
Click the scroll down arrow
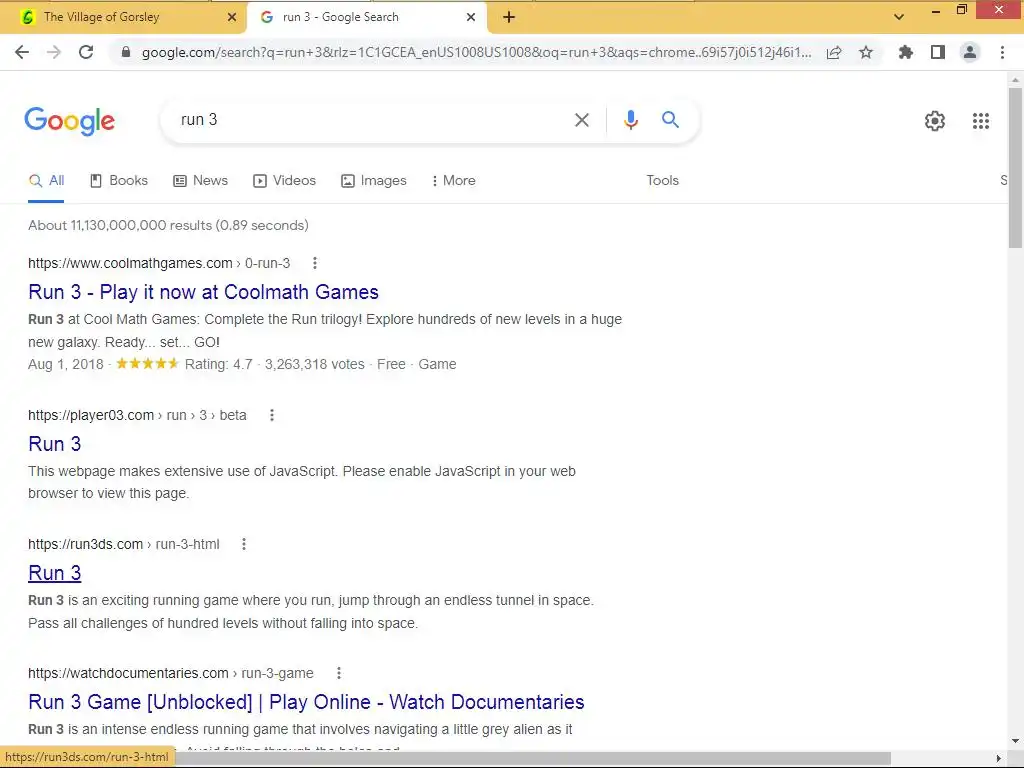pyautogui.click(x=1015, y=741)
